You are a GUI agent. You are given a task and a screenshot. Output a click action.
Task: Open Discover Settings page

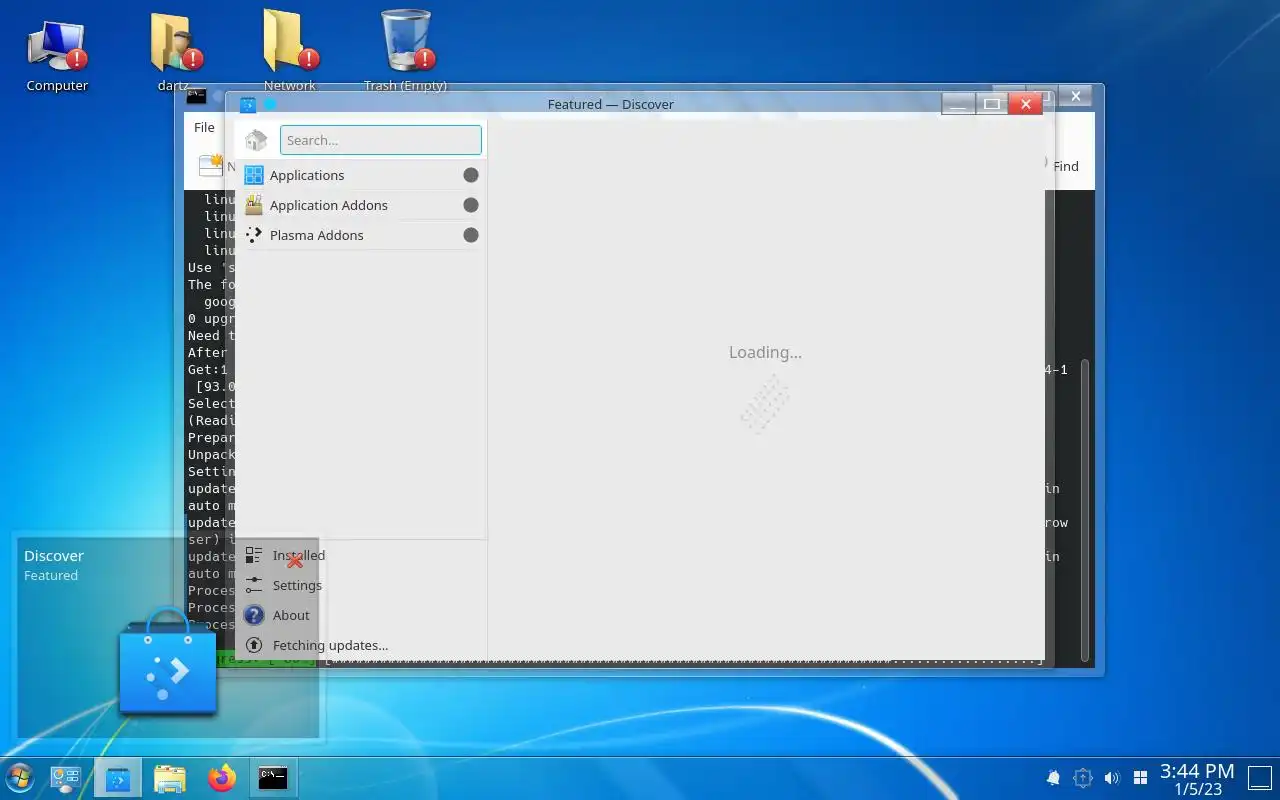pos(360,585)
